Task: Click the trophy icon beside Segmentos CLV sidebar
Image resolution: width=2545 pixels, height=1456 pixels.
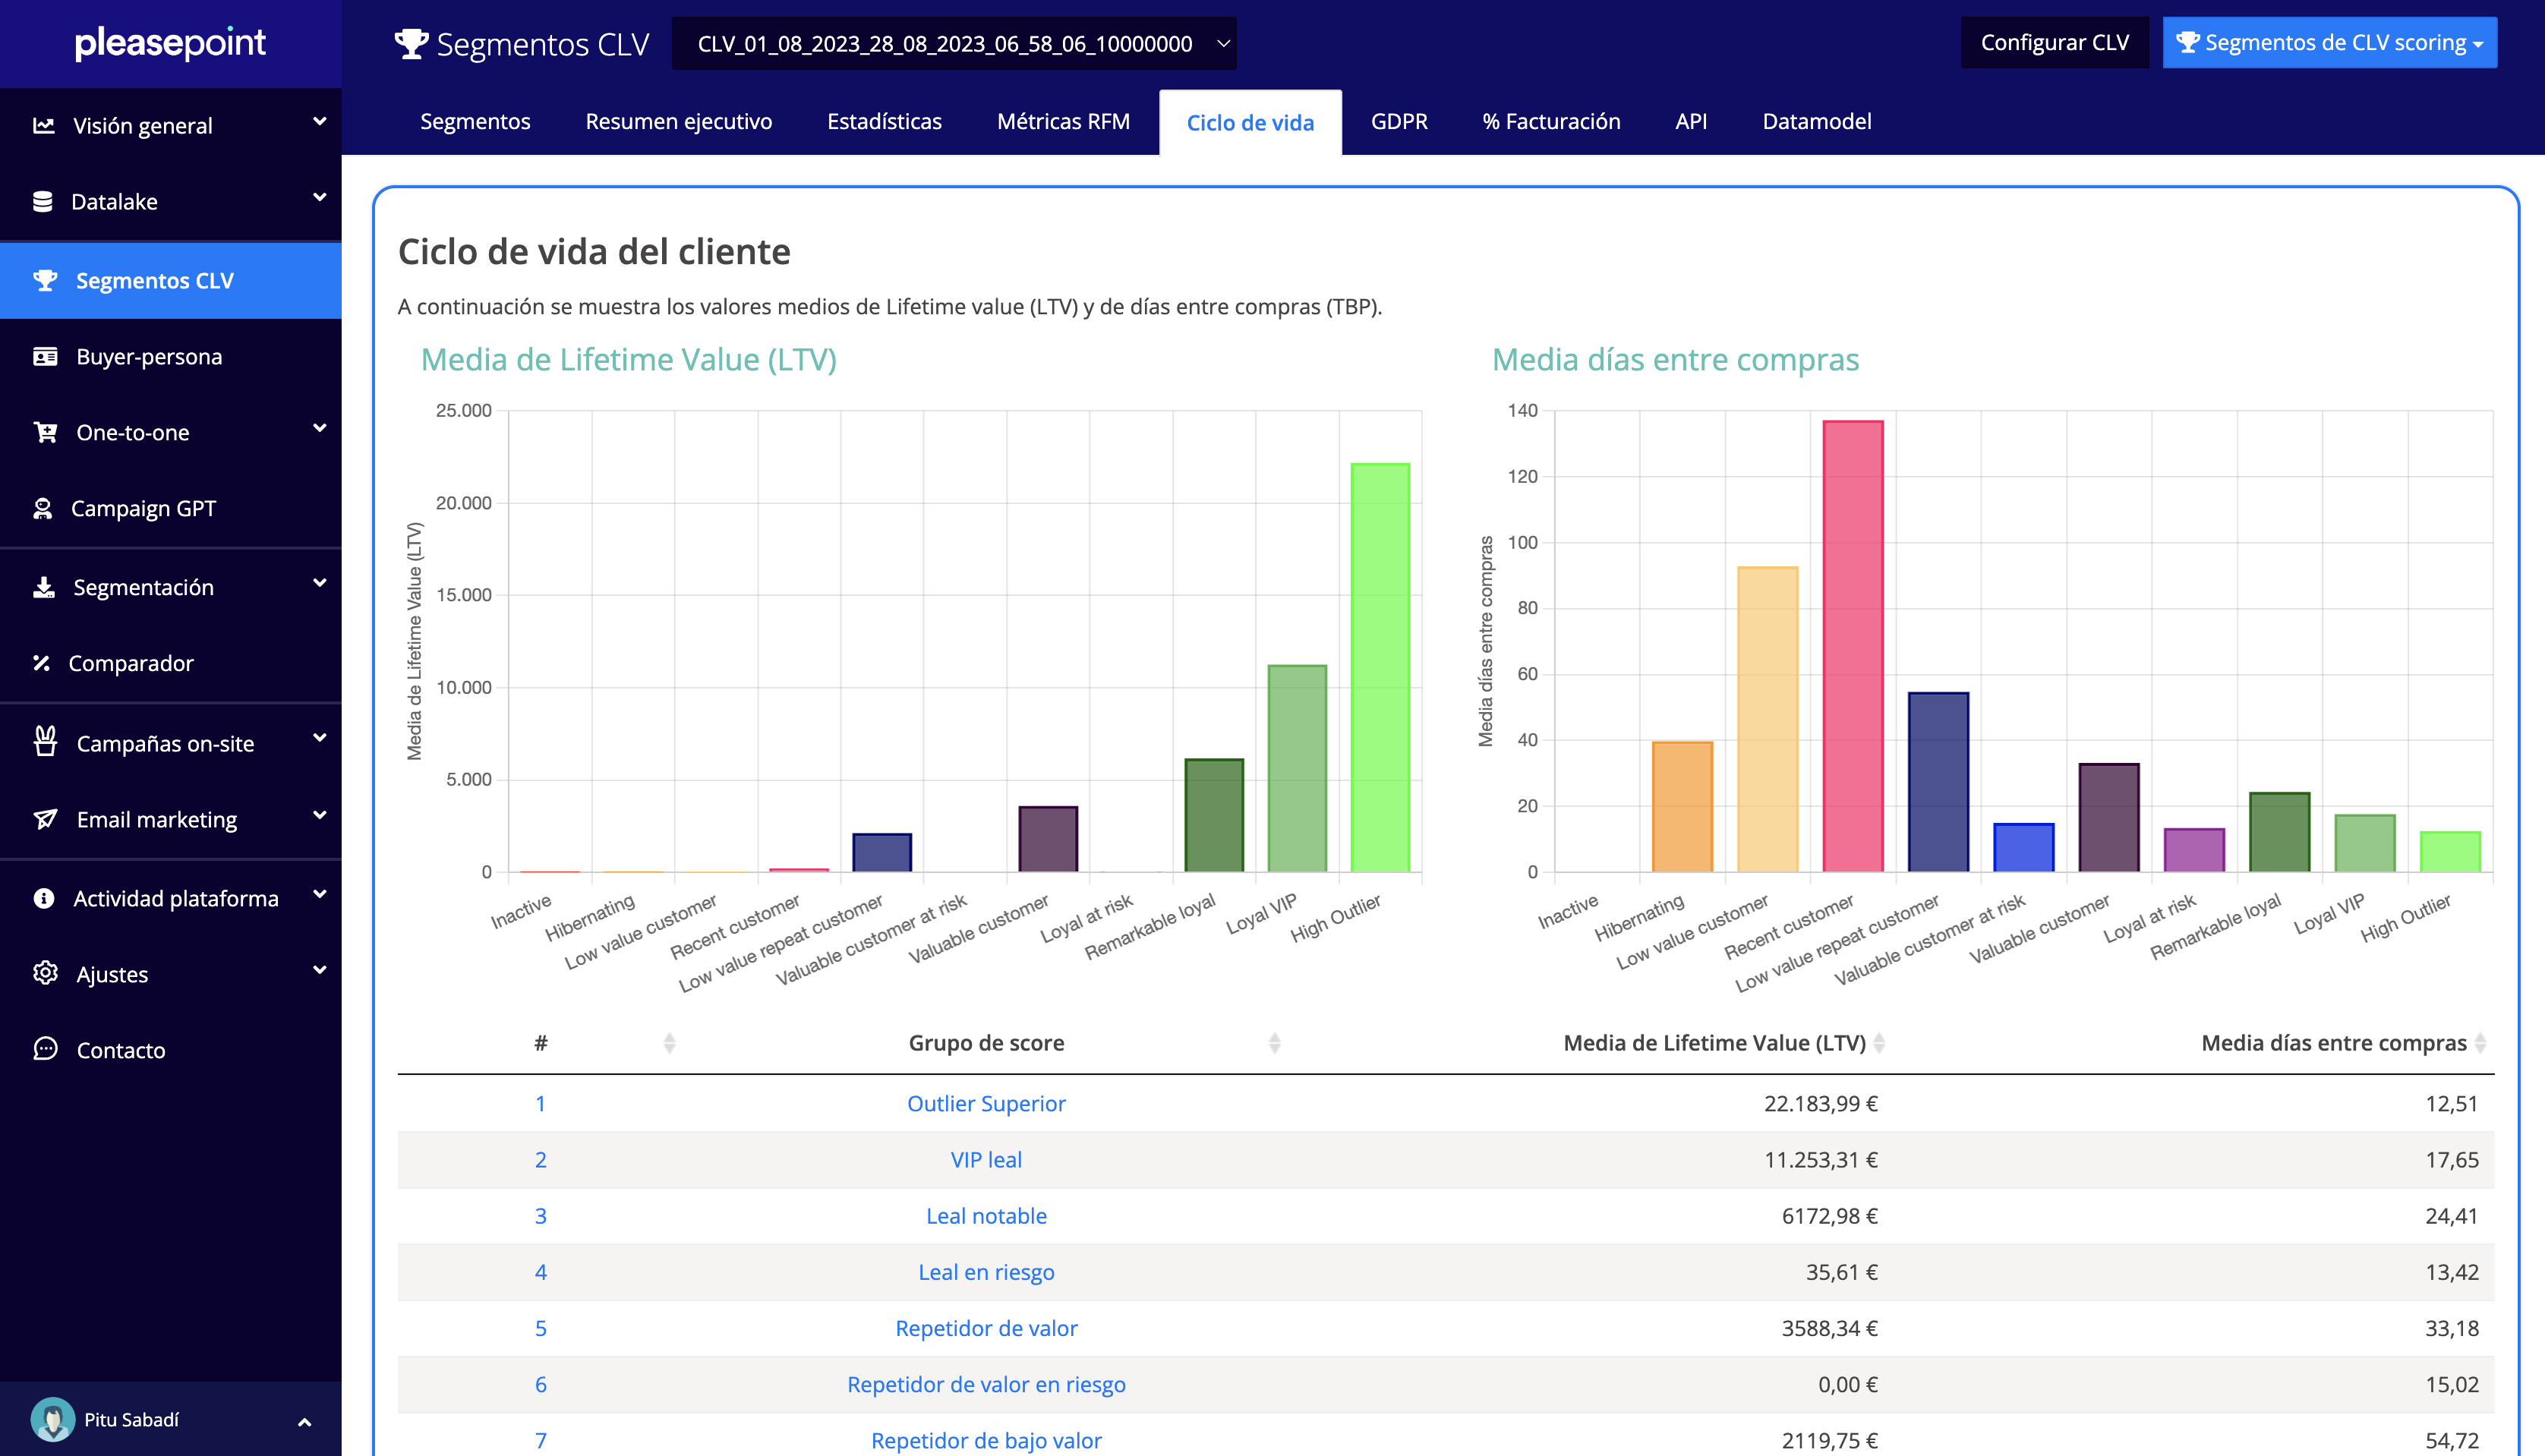Action: tap(45, 281)
